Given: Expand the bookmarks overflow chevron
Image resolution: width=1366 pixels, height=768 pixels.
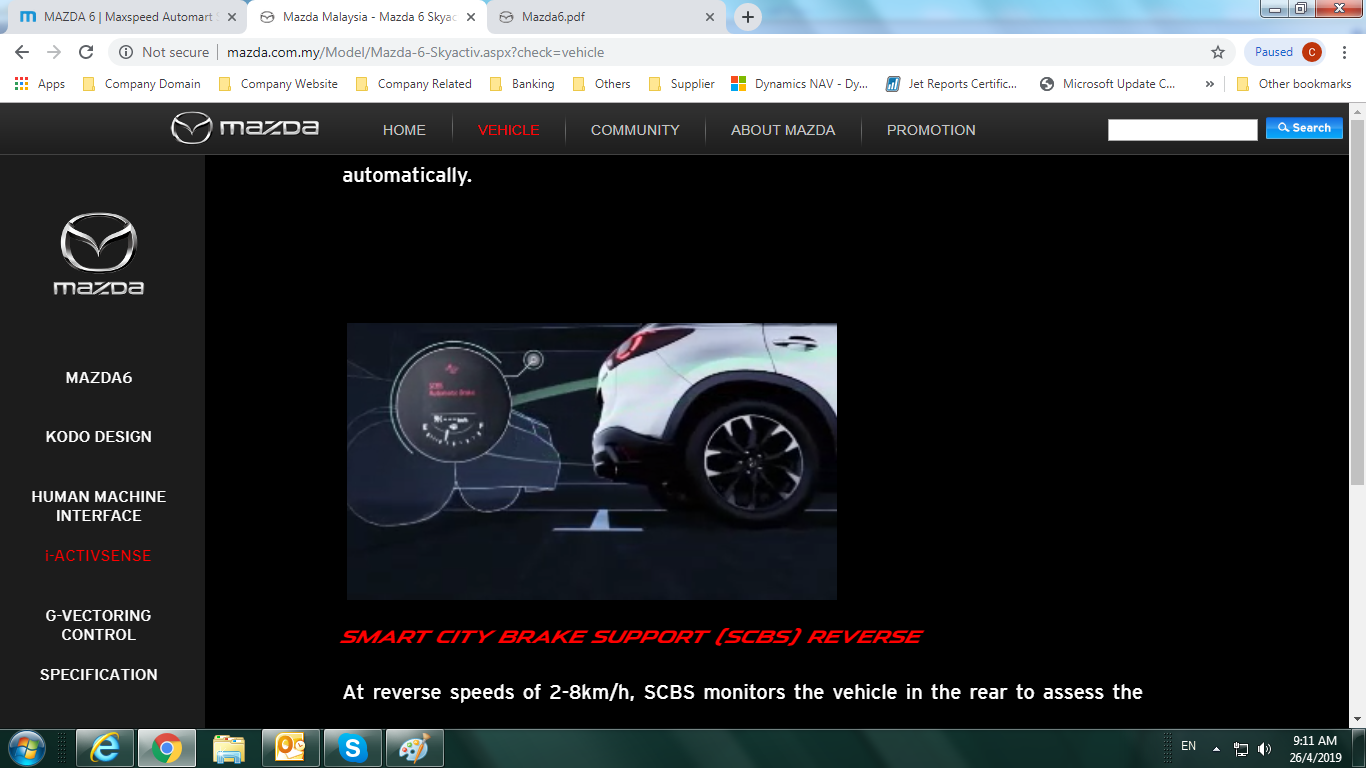Looking at the screenshot, I should click(1209, 84).
